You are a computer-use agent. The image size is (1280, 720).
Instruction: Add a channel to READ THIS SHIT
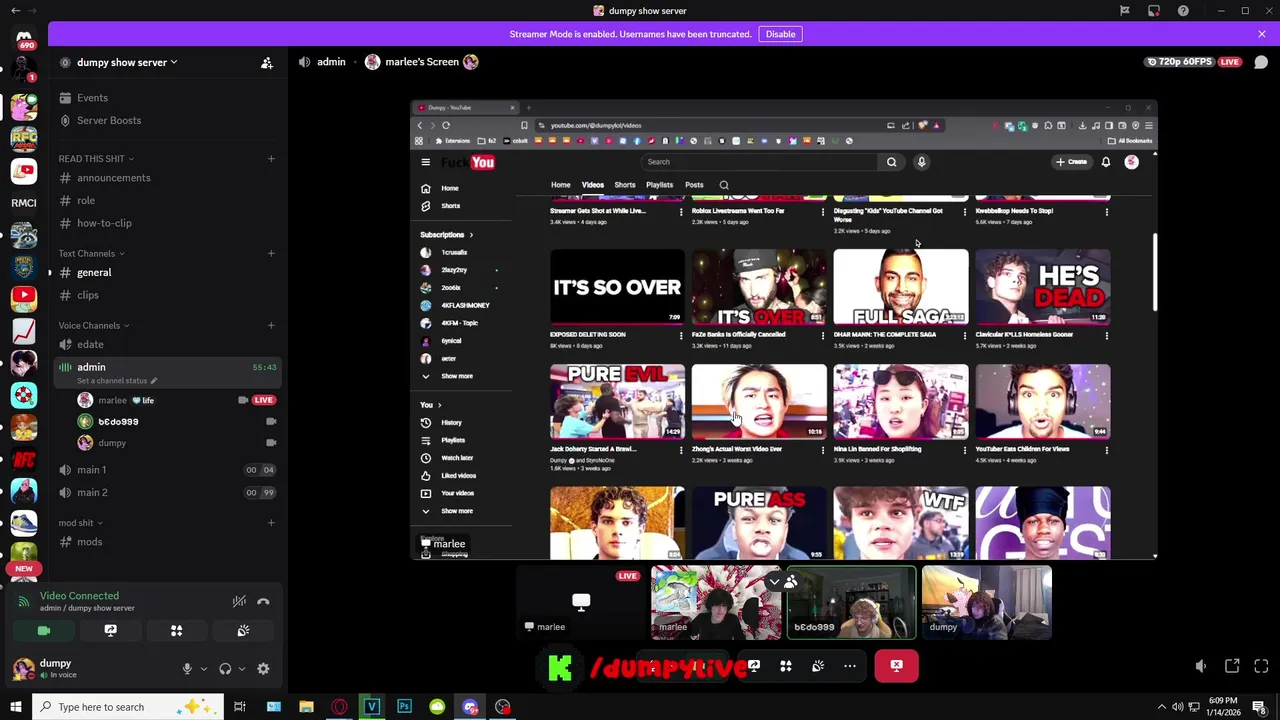(271, 158)
